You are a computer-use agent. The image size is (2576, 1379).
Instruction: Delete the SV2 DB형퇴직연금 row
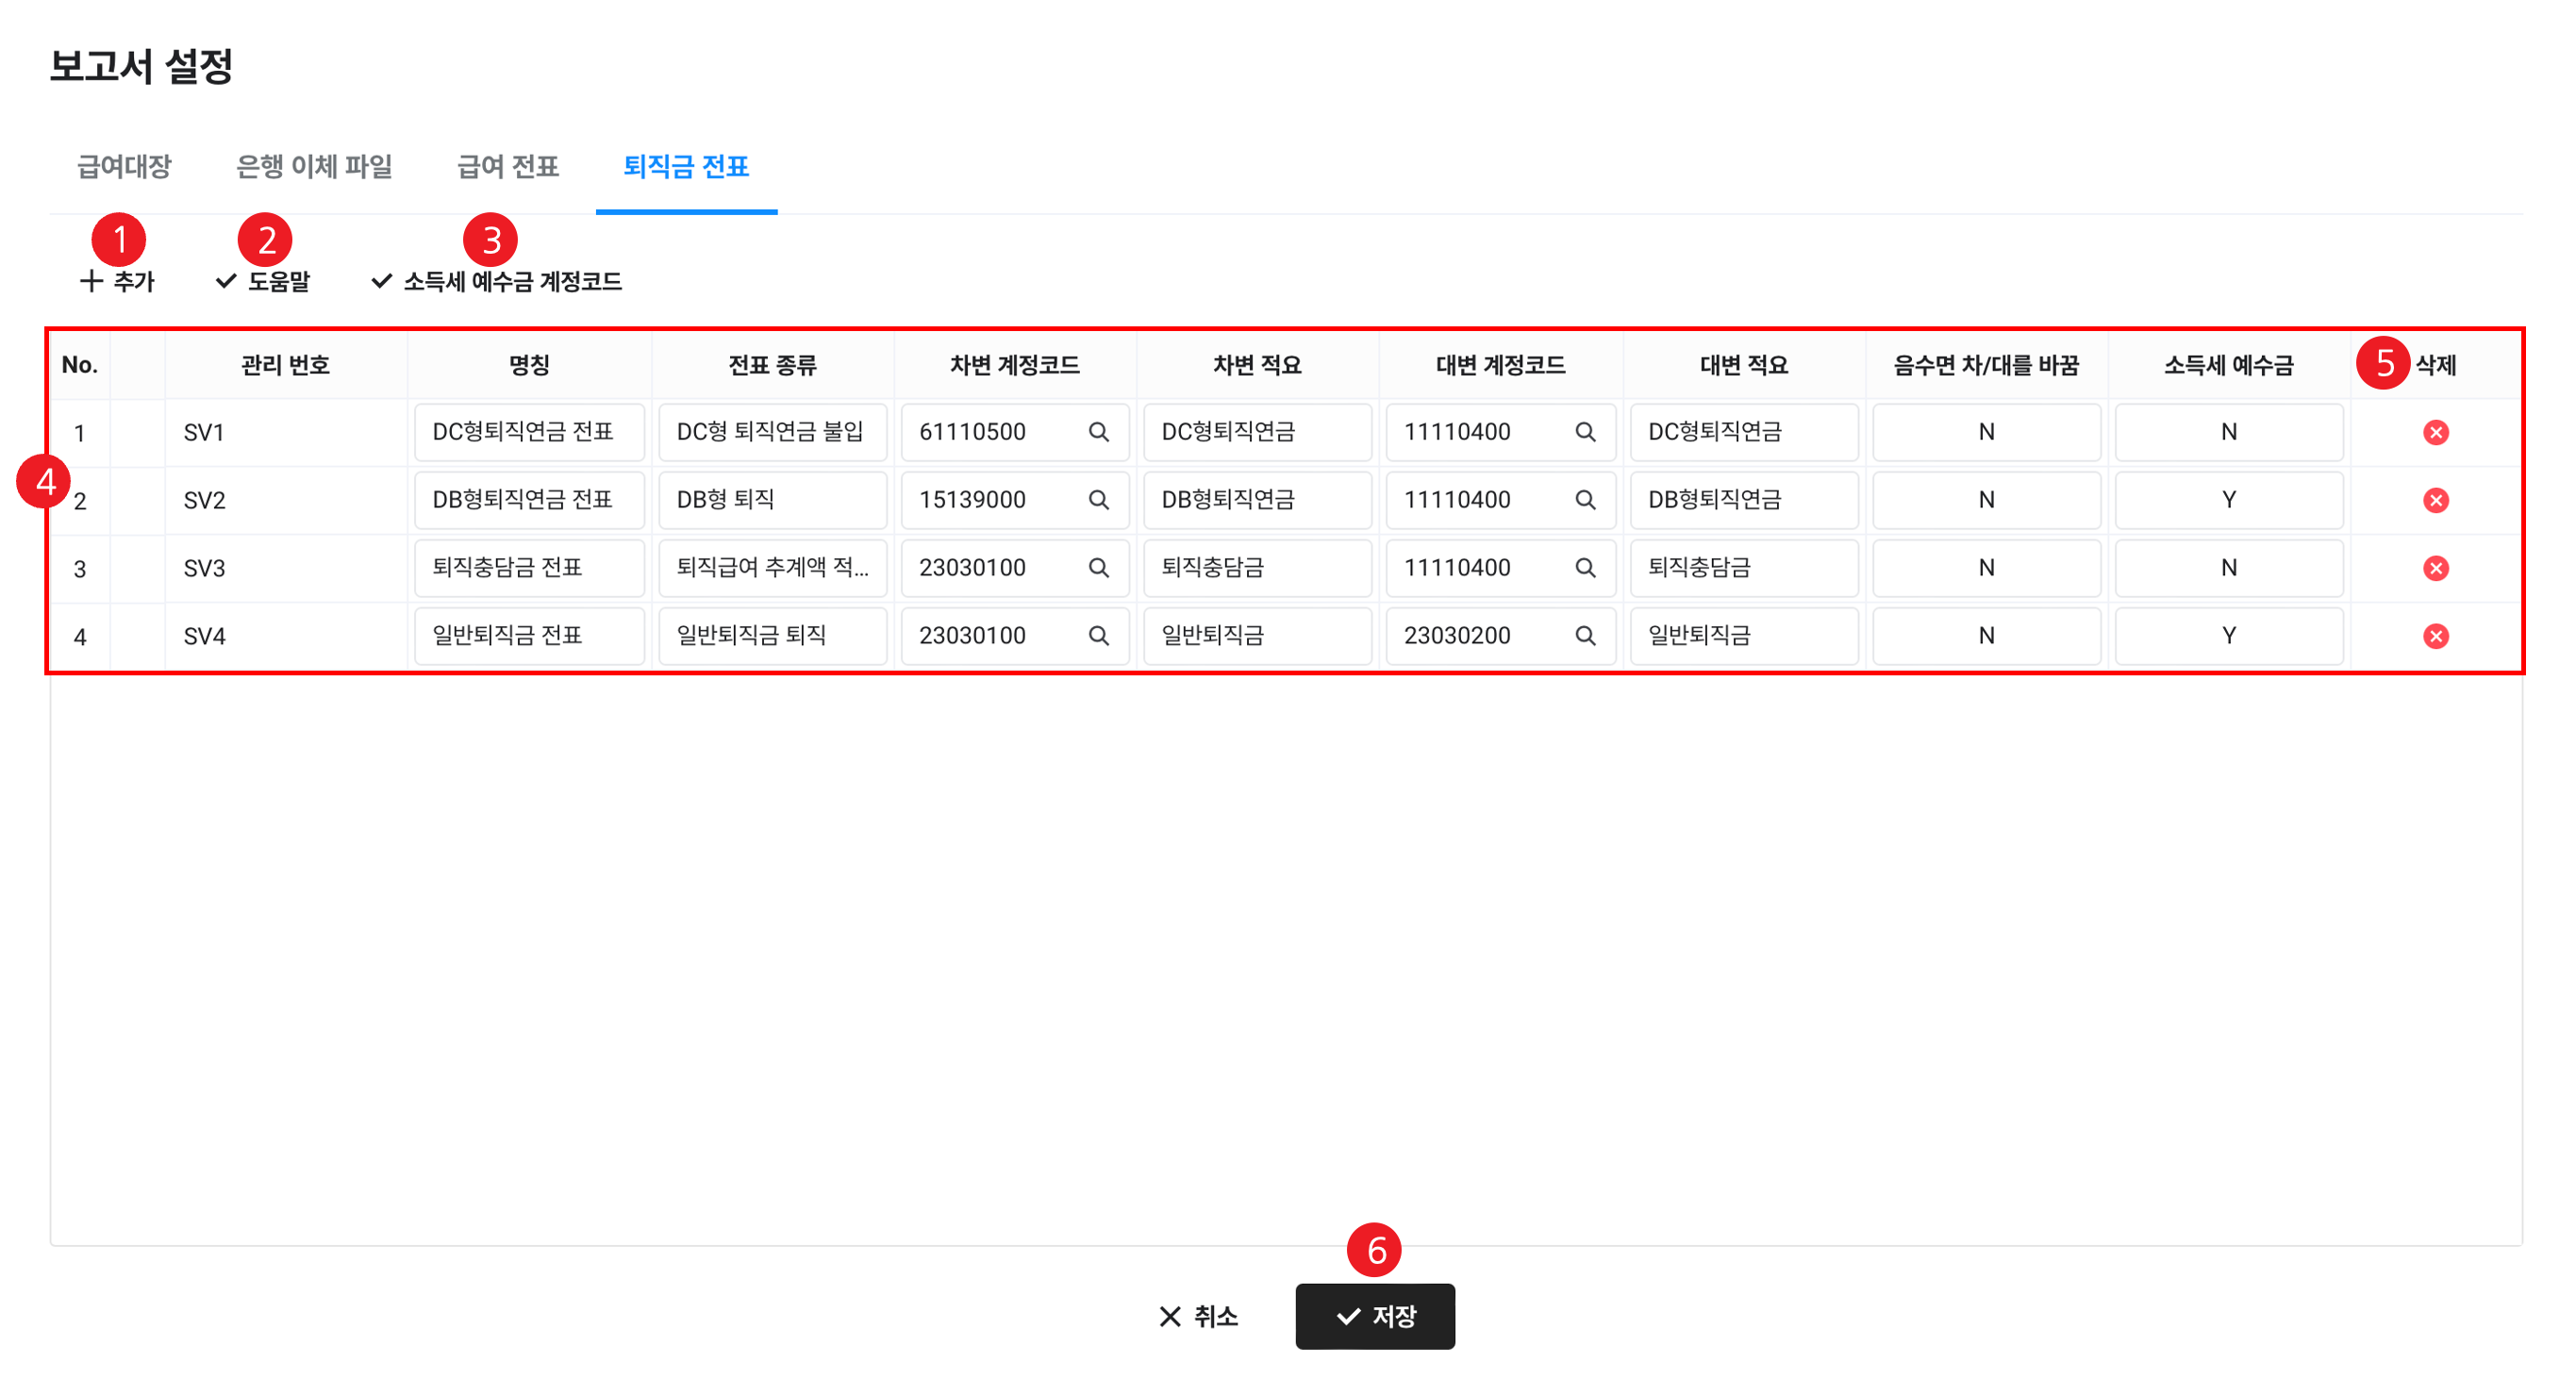pyautogui.click(x=2435, y=500)
